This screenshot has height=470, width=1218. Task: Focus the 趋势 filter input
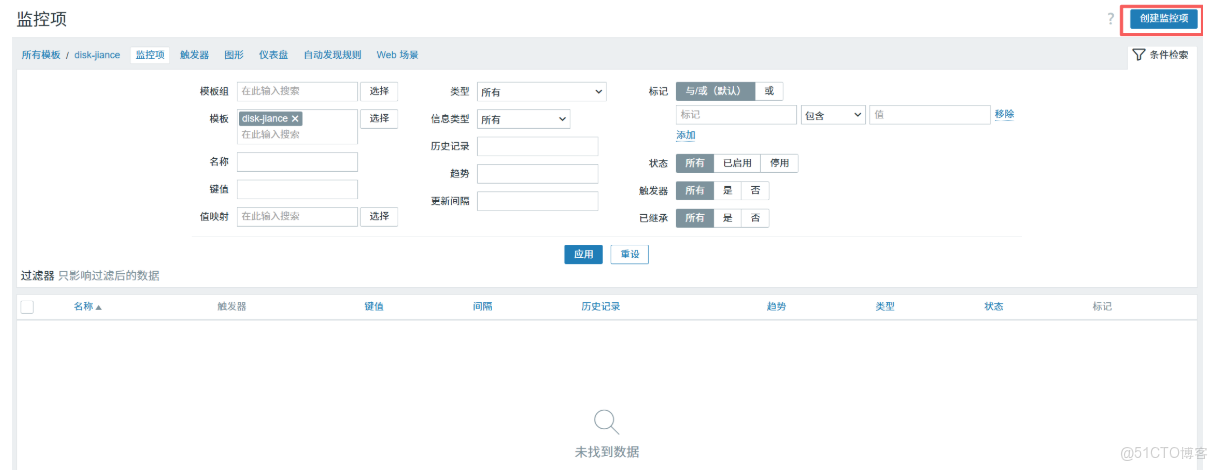(537, 174)
